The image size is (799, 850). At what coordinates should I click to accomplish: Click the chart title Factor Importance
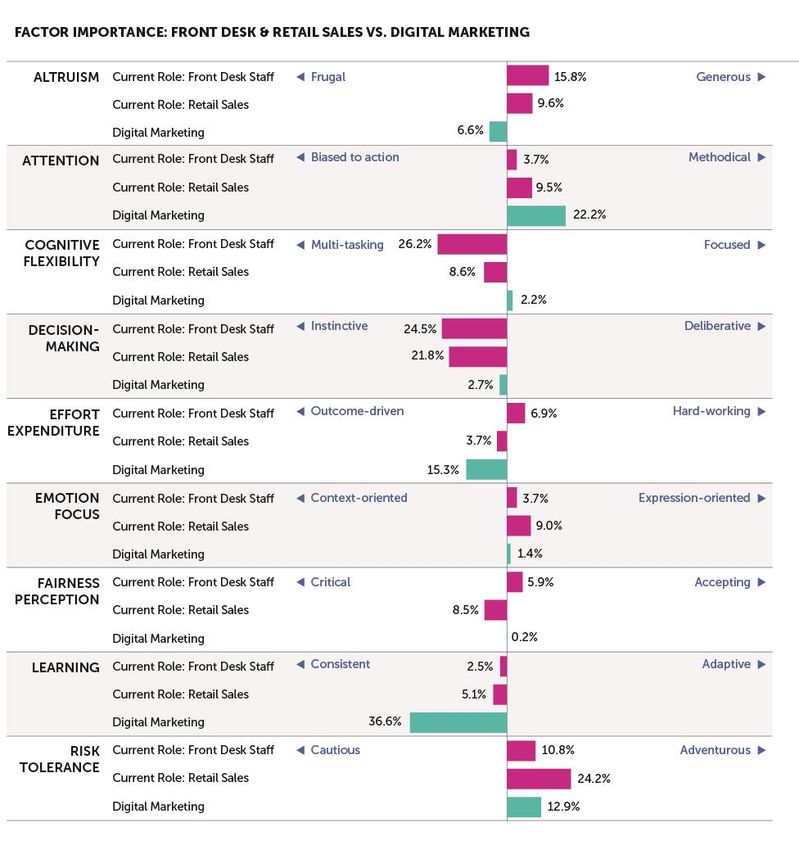272,32
